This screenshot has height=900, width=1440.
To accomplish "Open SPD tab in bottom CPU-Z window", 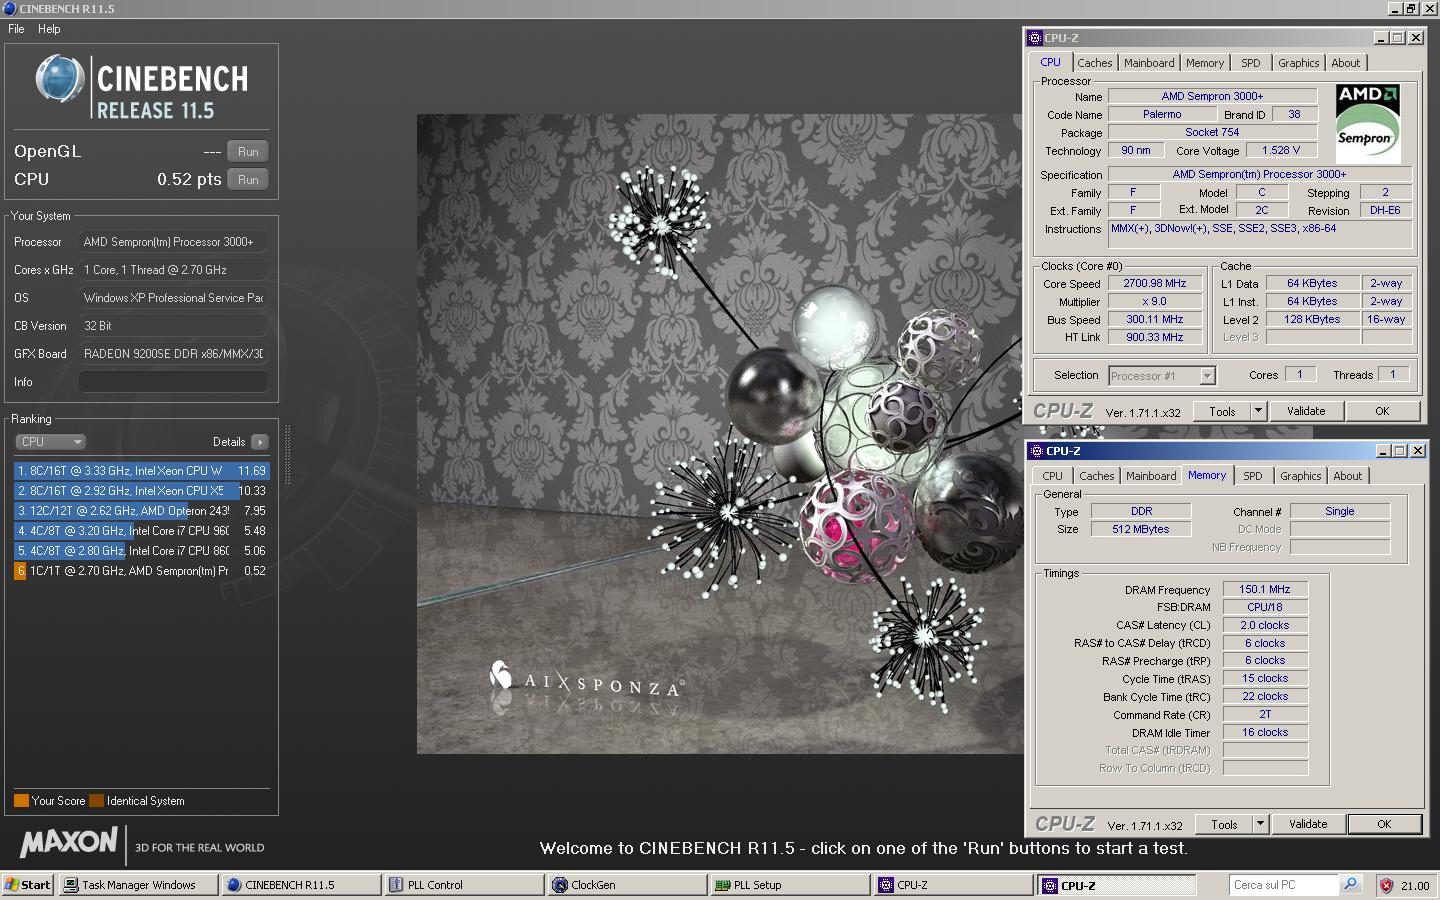I will point(1253,476).
